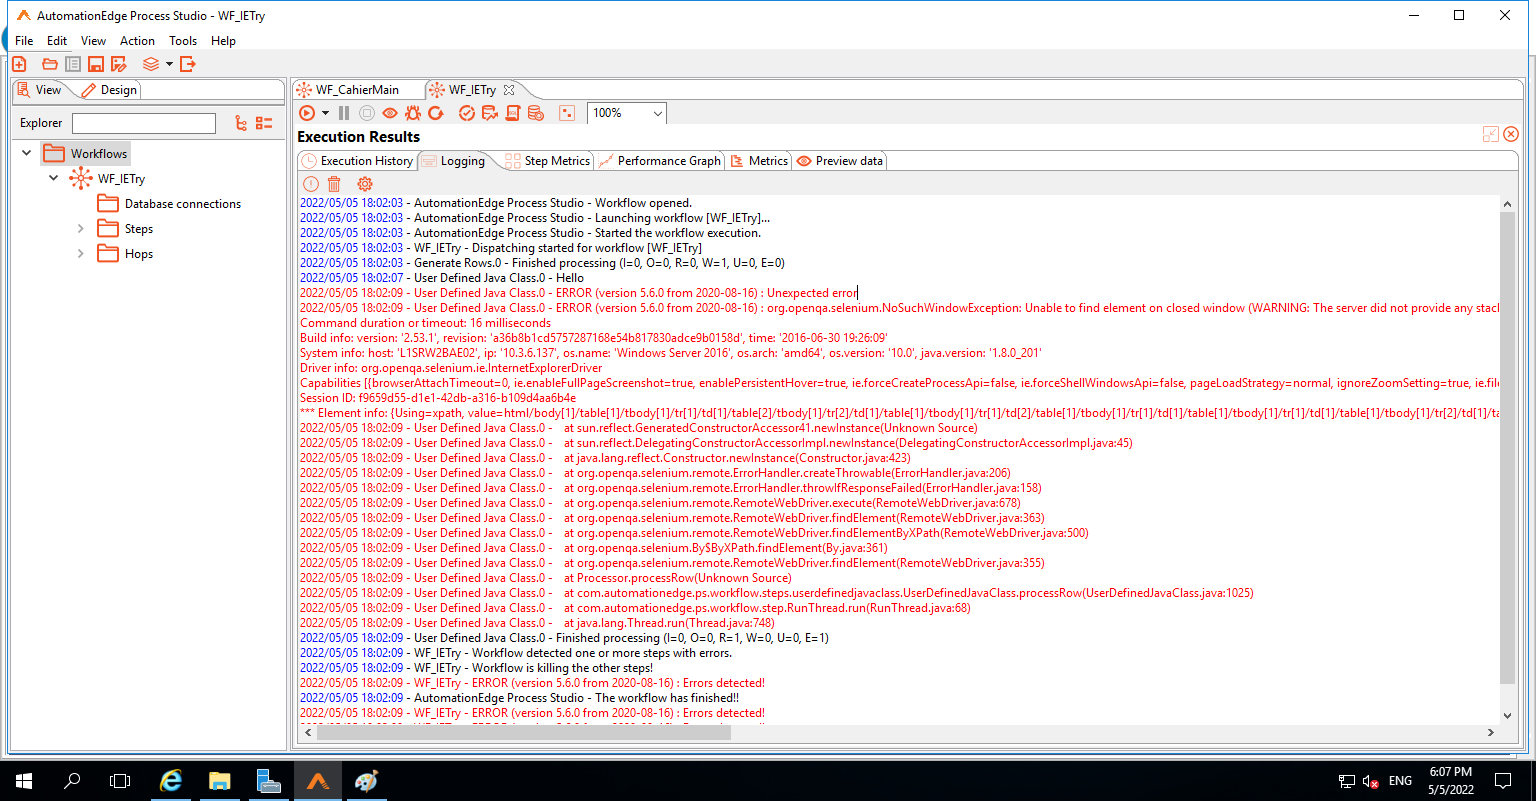Pause the running workflow

(x=344, y=113)
